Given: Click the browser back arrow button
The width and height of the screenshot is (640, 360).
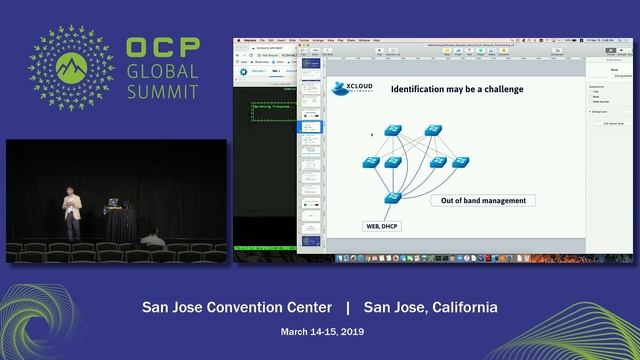Looking at the screenshot, I should tap(238, 56).
